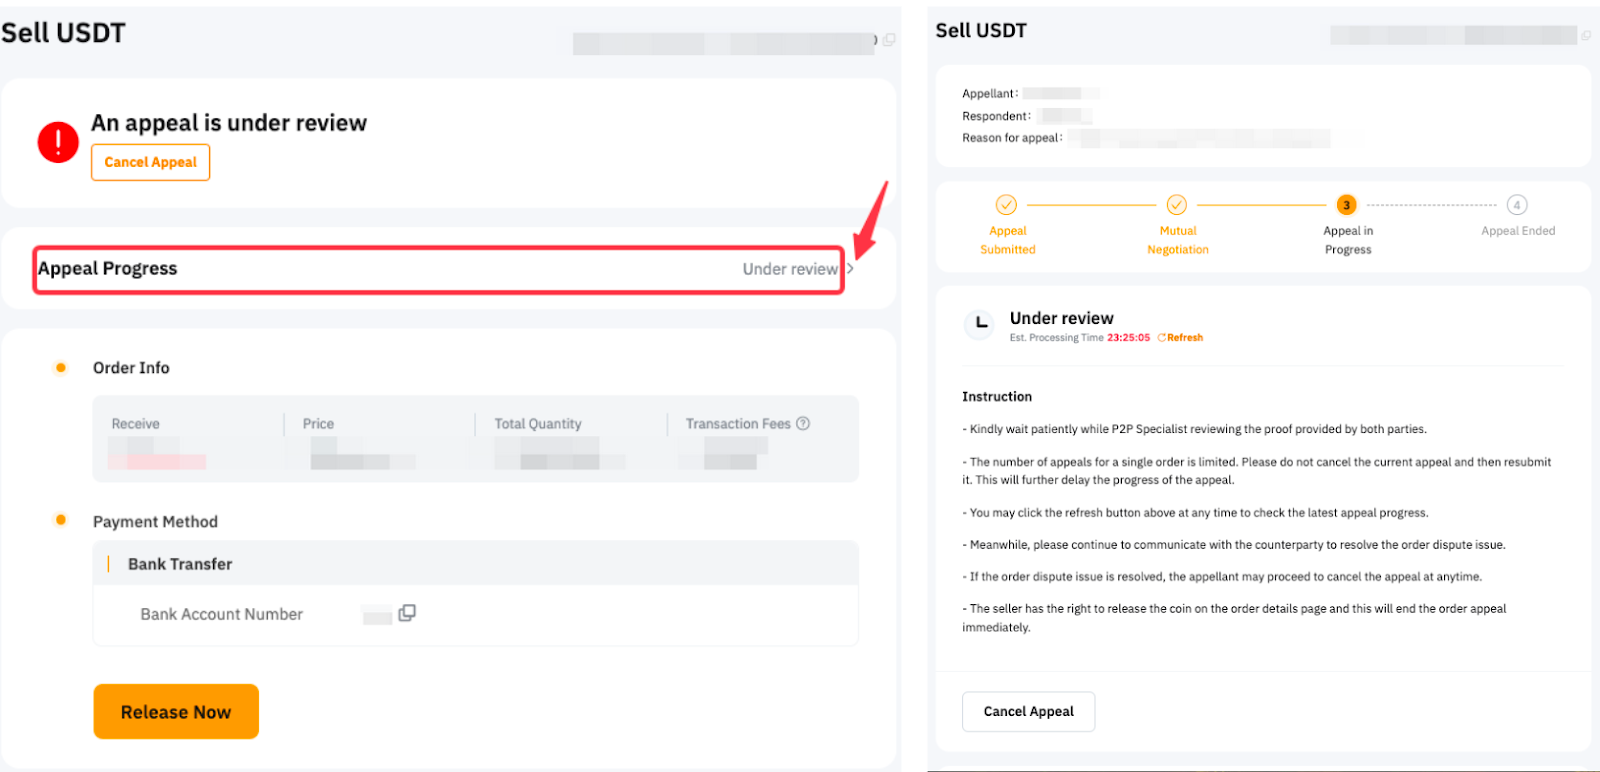Click the red alert exclamation icon
The width and height of the screenshot is (1600, 772).
58,142
